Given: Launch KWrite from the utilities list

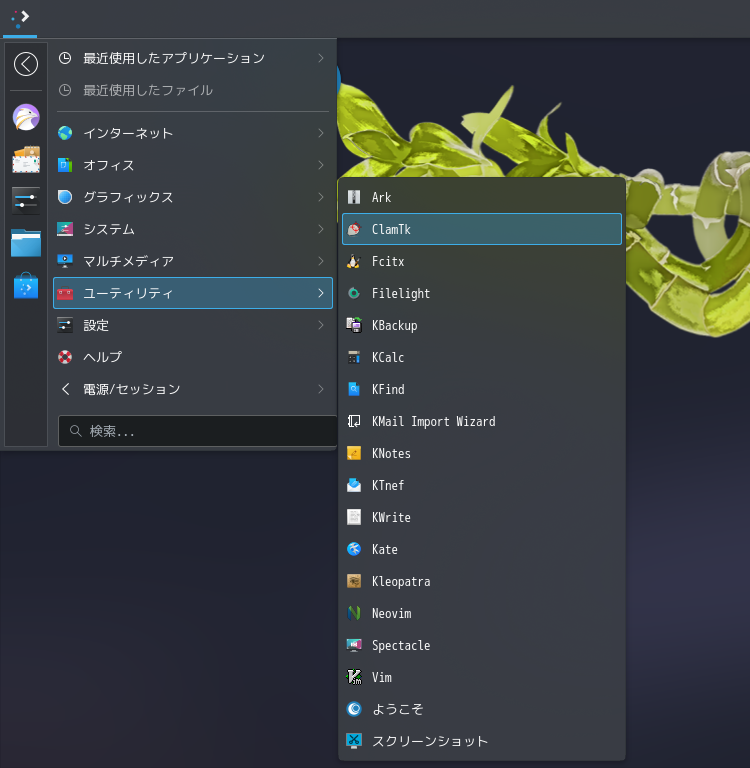Looking at the screenshot, I should [x=482, y=517].
